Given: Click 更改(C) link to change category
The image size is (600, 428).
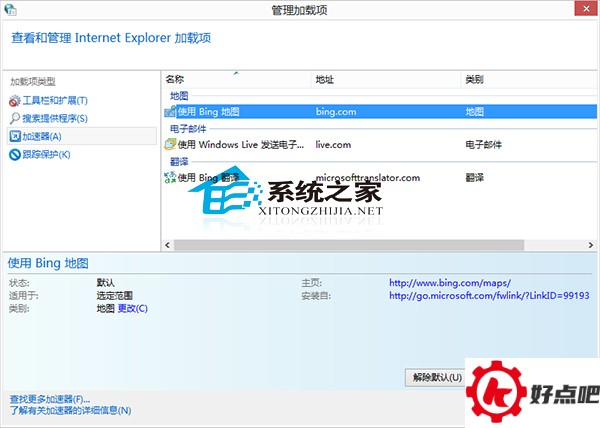Looking at the screenshot, I should (133, 308).
